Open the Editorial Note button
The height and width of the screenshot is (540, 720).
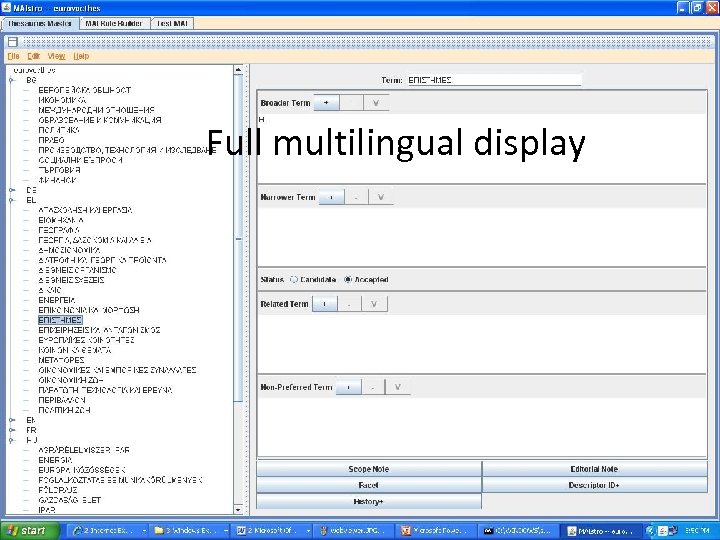click(x=595, y=469)
